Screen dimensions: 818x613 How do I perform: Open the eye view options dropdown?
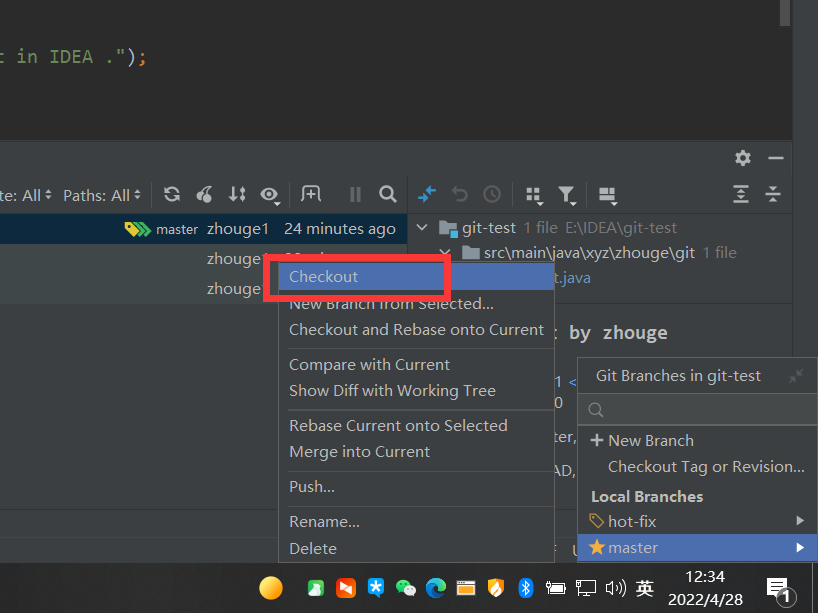tap(270, 196)
